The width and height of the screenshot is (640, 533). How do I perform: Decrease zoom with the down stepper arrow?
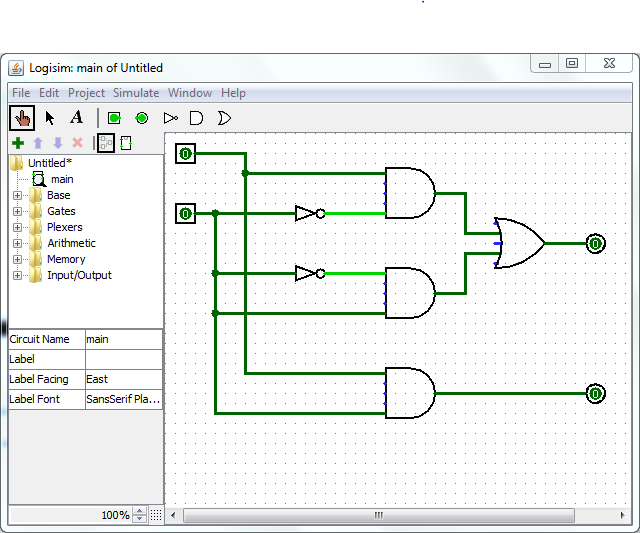(x=140, y=518)
